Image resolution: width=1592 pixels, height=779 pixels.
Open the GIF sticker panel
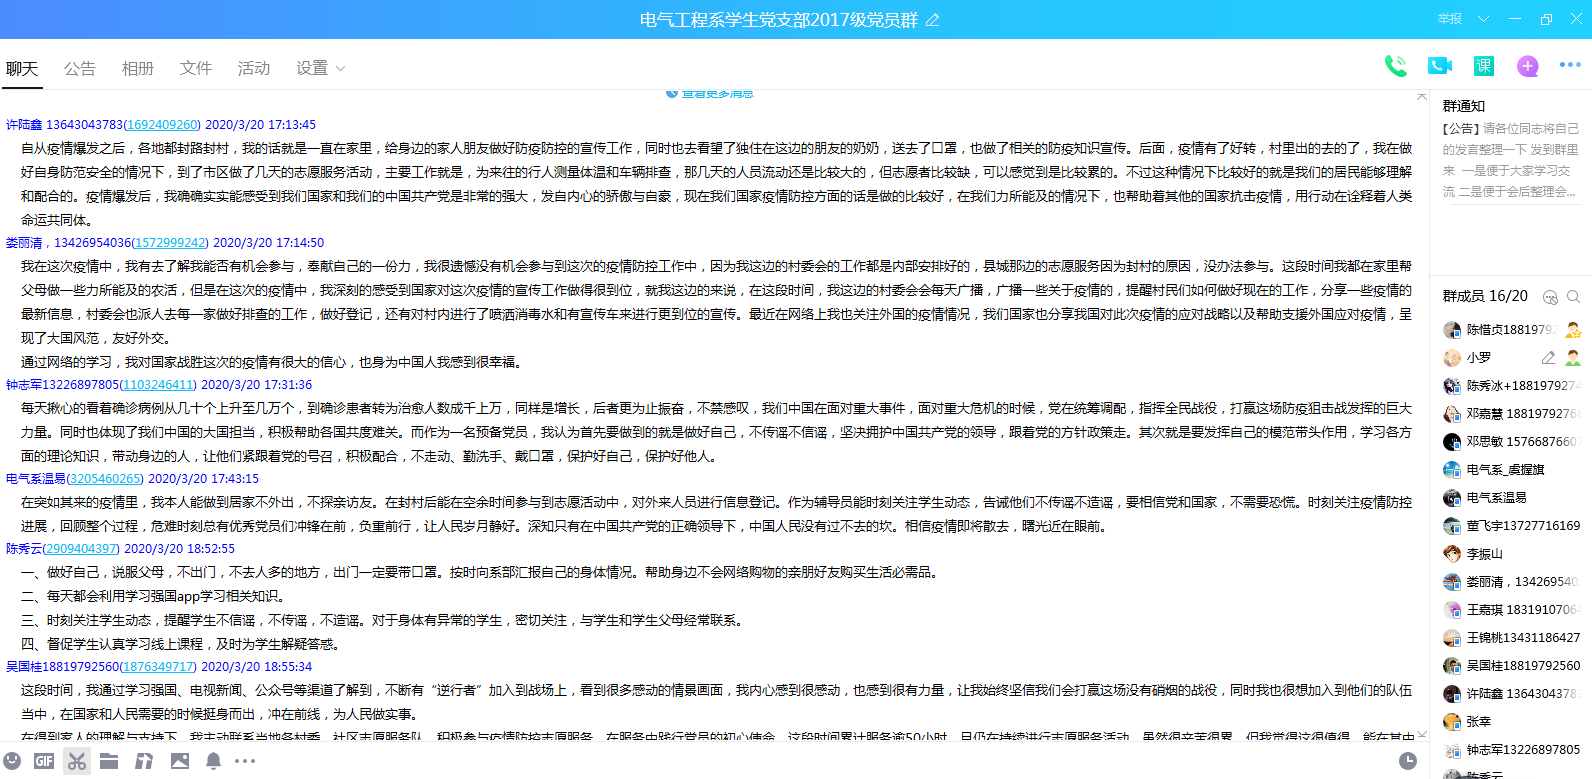44,761
